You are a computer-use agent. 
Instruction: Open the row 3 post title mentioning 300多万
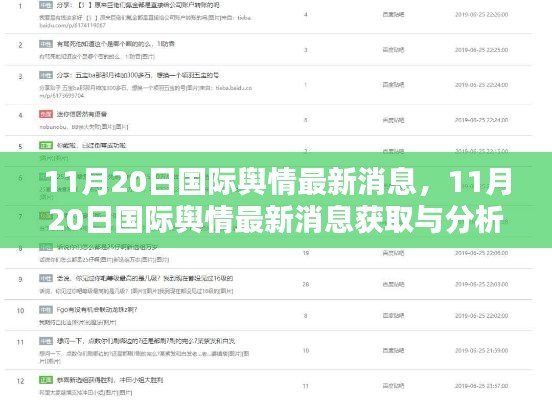pyautogui.click(x=138, y=75)
